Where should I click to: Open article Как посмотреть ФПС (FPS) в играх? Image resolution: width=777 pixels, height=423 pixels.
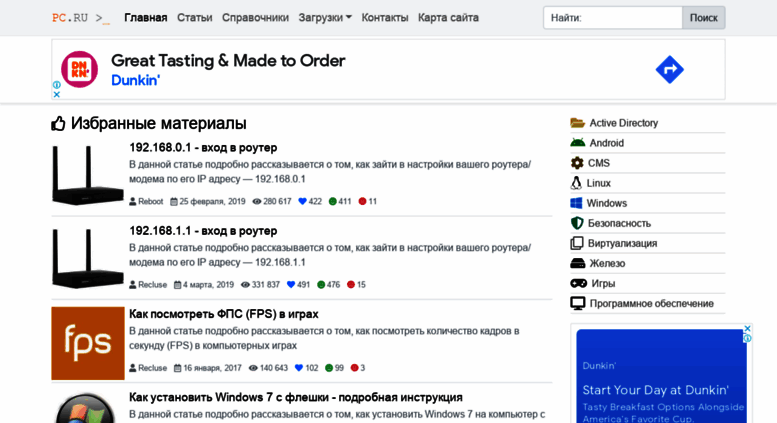pos(224,314)
